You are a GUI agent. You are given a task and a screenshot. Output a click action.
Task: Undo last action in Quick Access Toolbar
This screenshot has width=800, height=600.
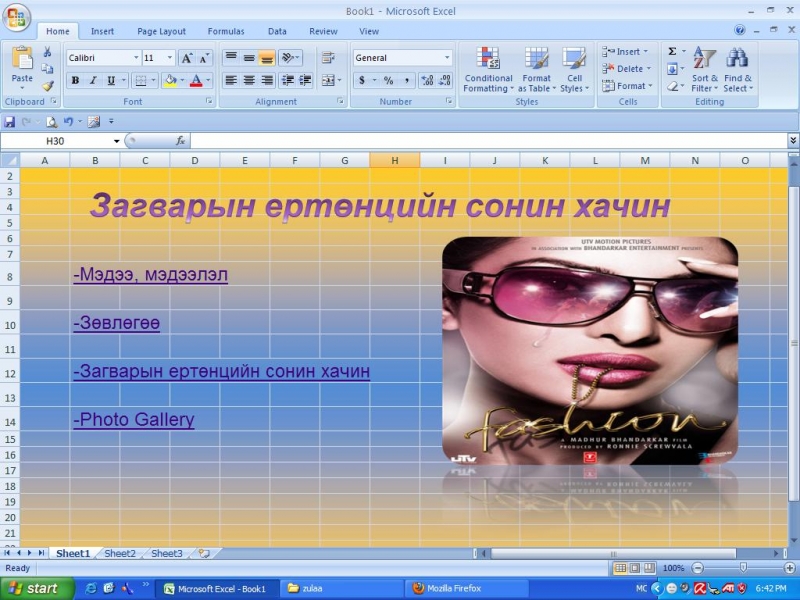[x=68, y=121]
